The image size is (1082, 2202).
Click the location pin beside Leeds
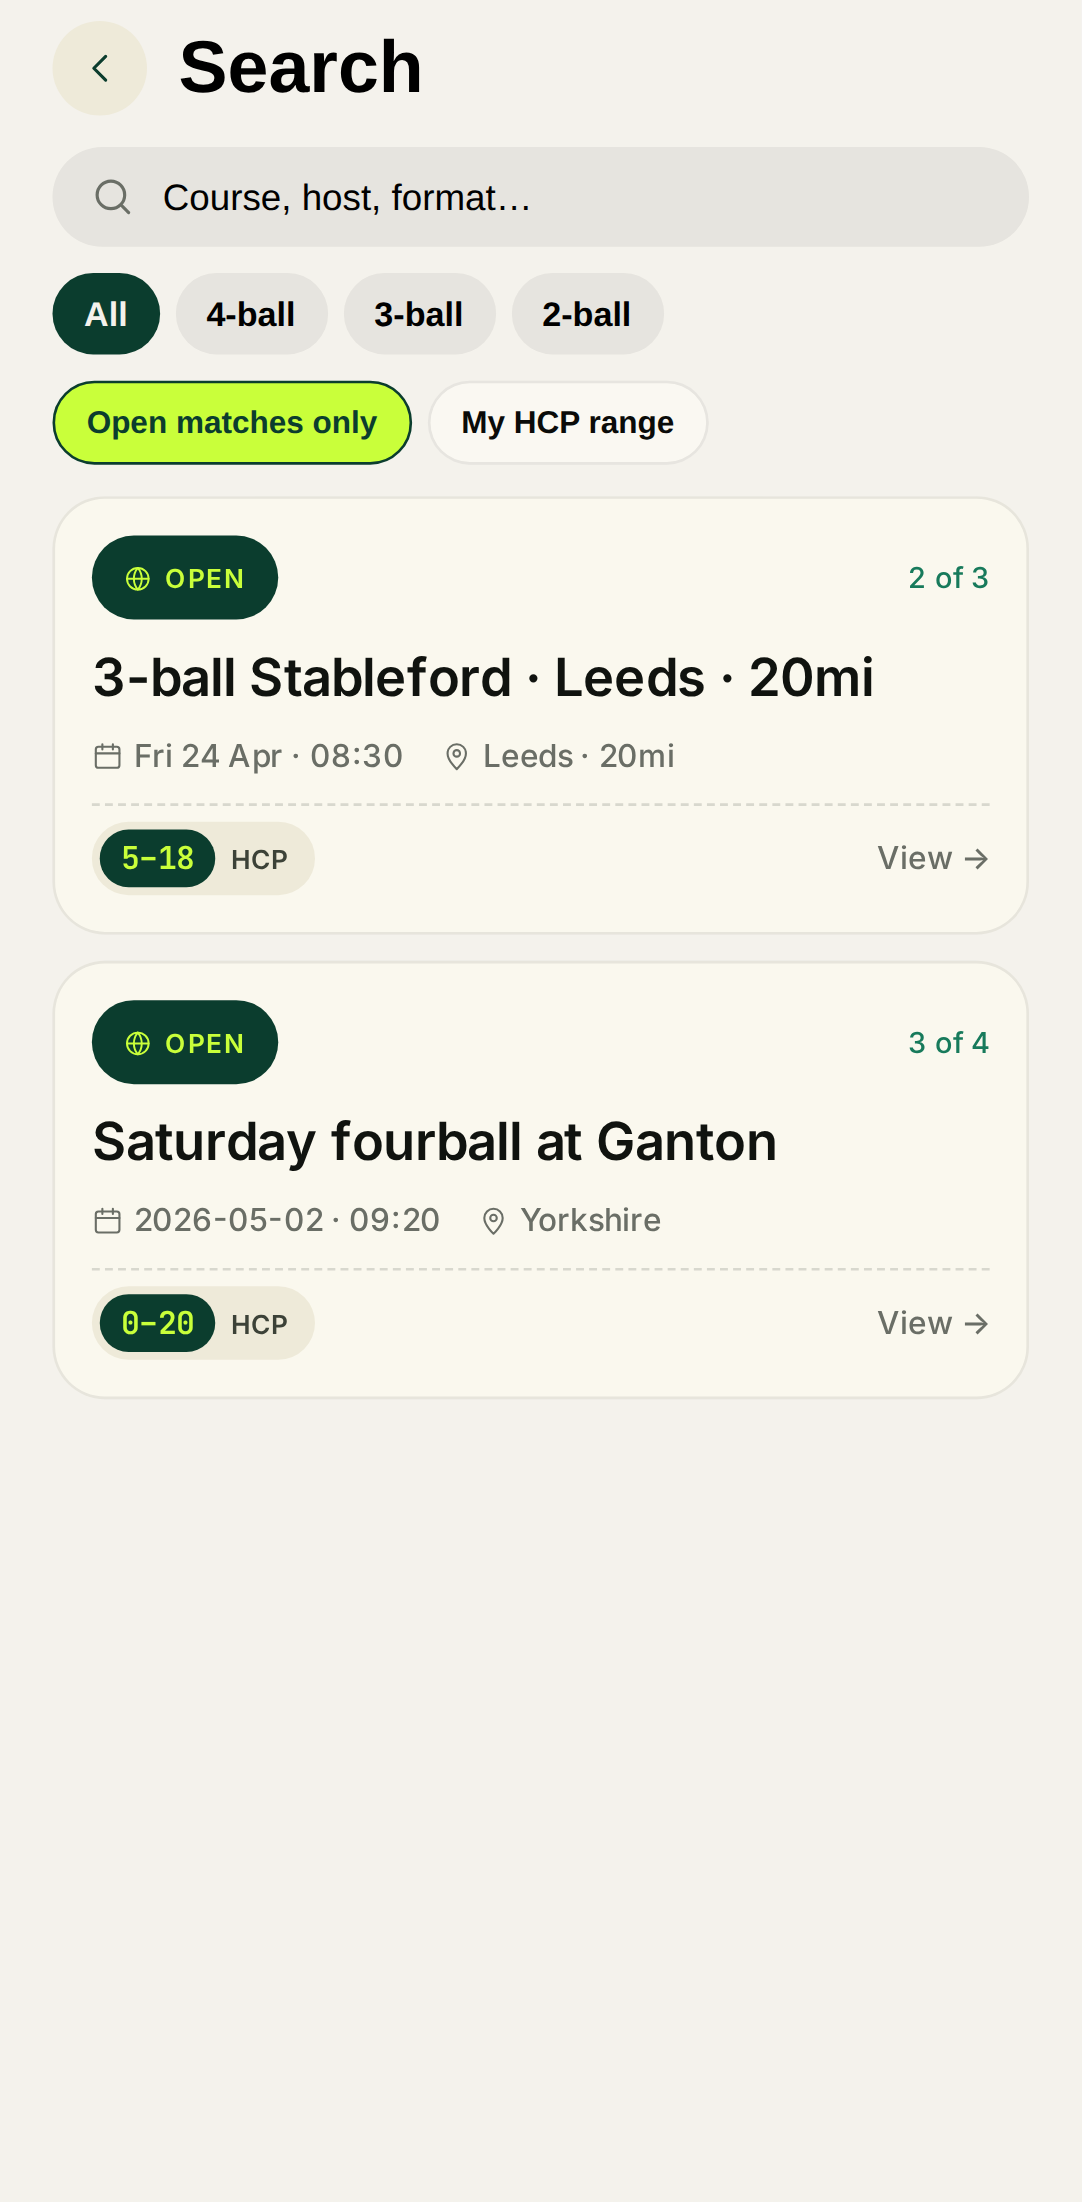456,757
